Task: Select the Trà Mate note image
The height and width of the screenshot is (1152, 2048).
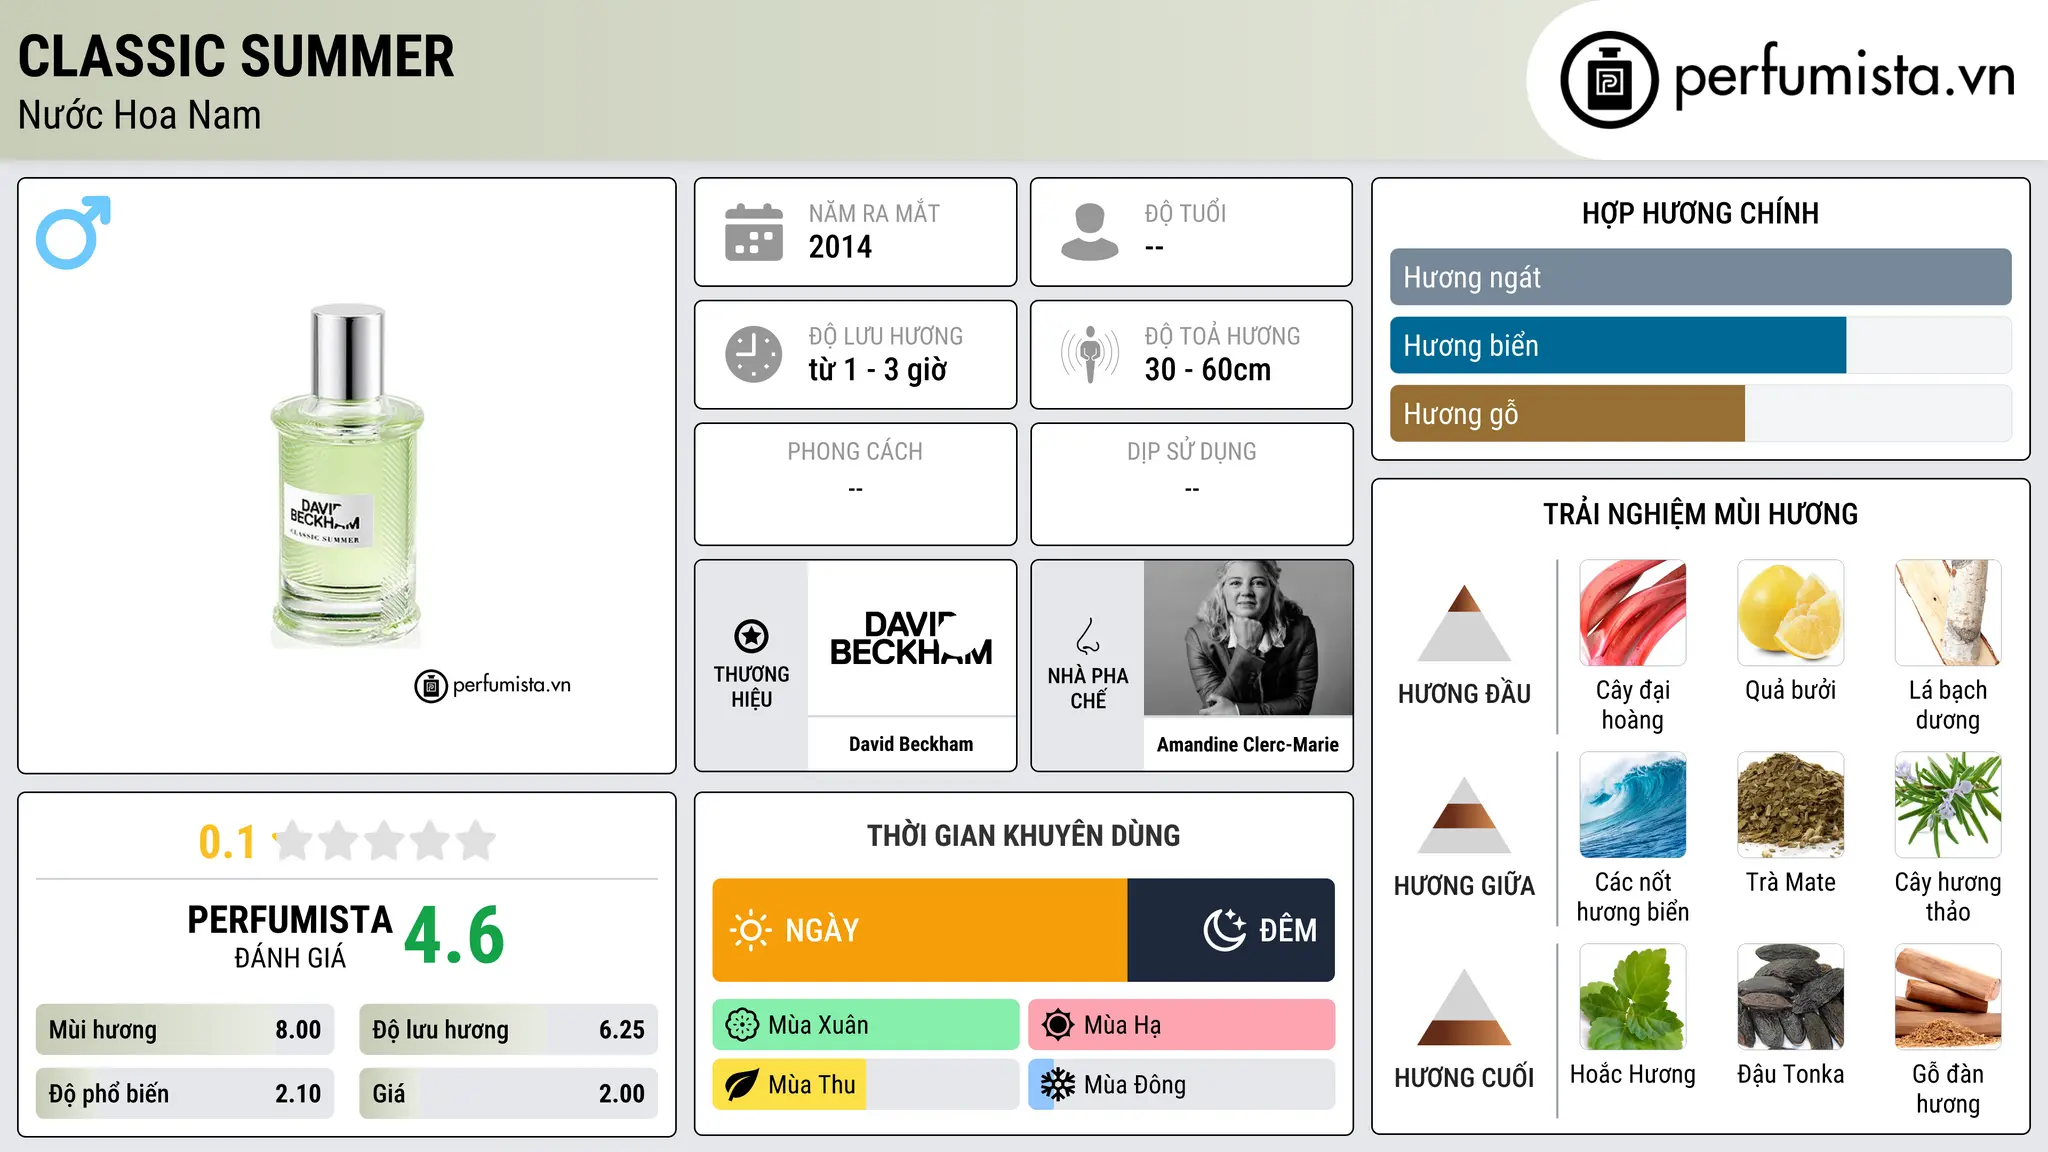Action: coord(1791,805)
